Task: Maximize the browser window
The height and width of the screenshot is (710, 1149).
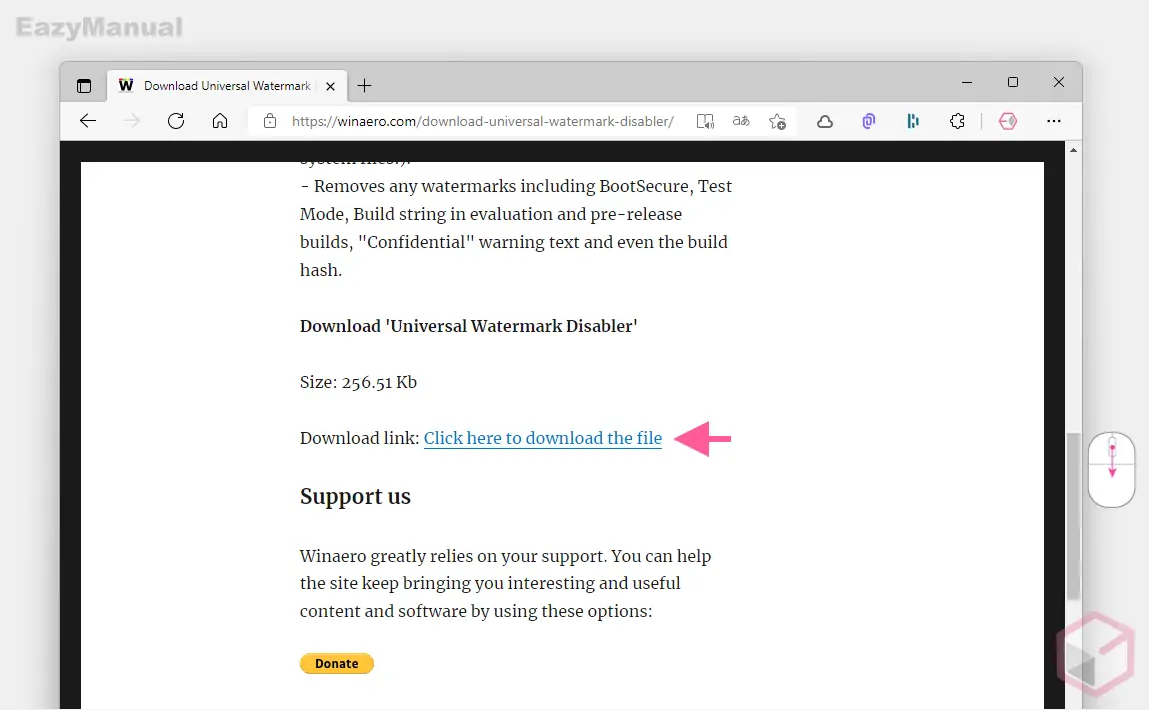Action: click(x=1013, y=83)
